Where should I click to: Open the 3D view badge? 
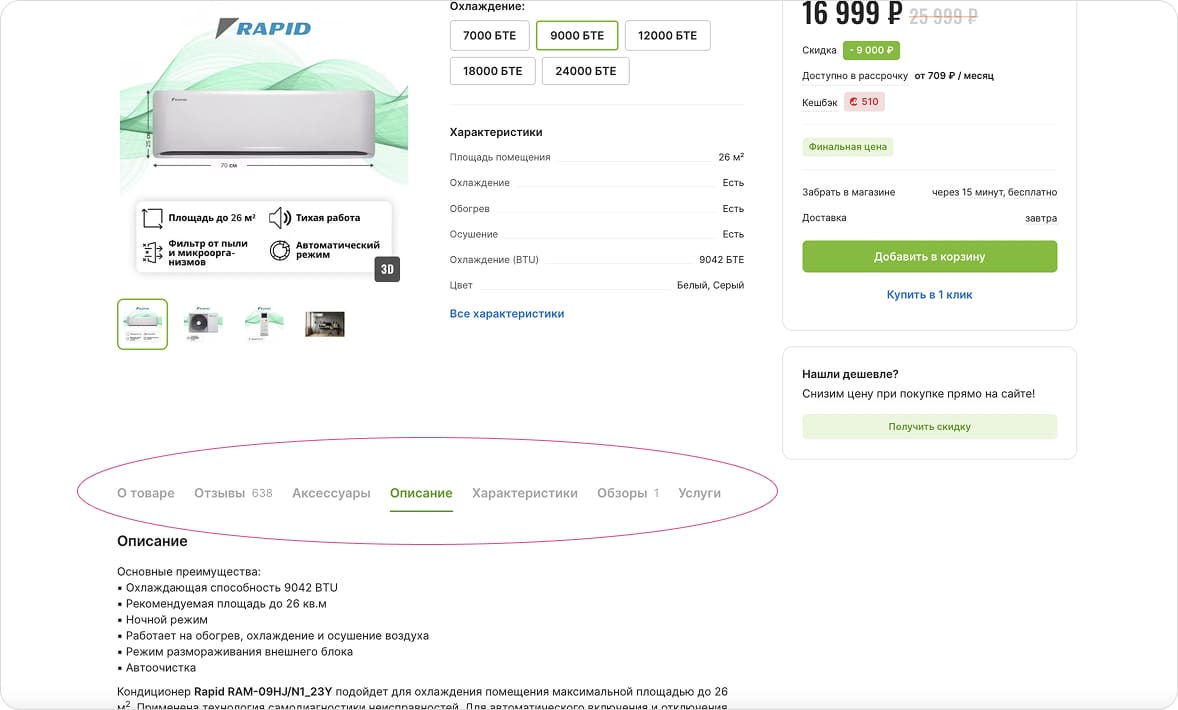[x=387, y=270]
